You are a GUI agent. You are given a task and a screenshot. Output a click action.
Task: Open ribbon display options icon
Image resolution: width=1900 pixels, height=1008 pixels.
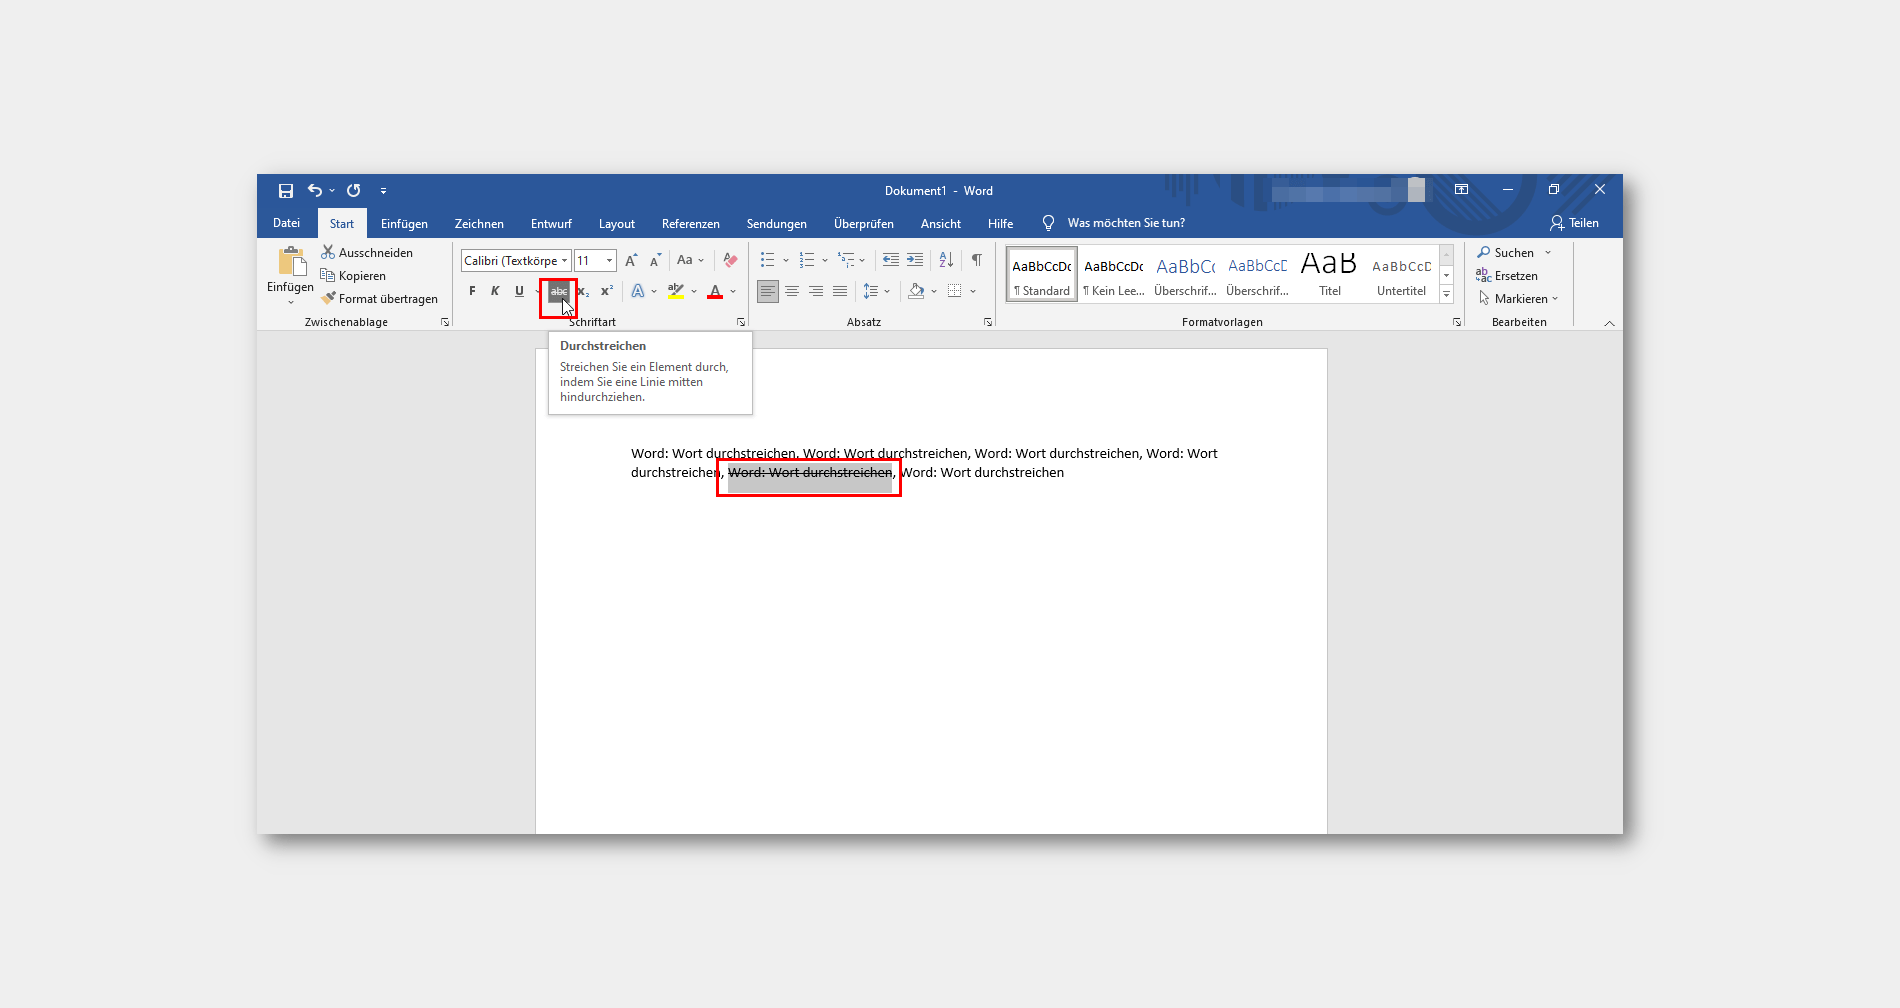pos(1461,189)
